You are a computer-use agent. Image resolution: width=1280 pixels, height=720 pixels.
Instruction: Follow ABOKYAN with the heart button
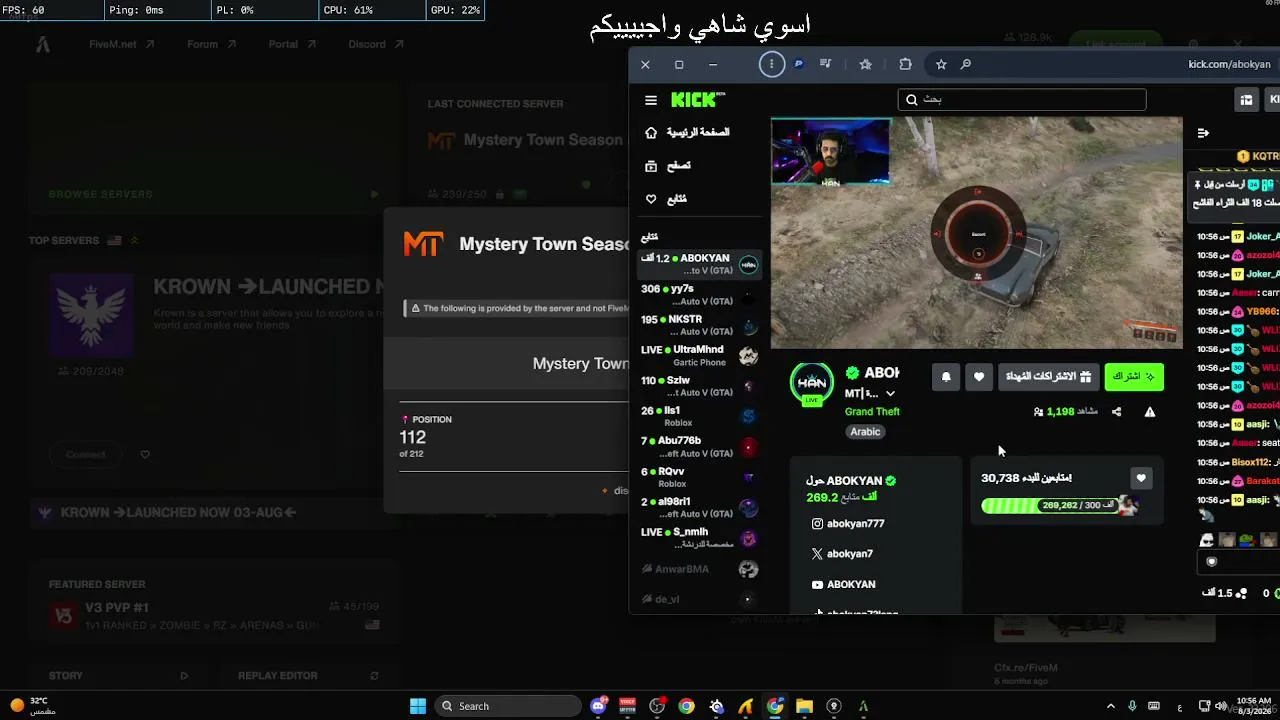coord(979,377)
